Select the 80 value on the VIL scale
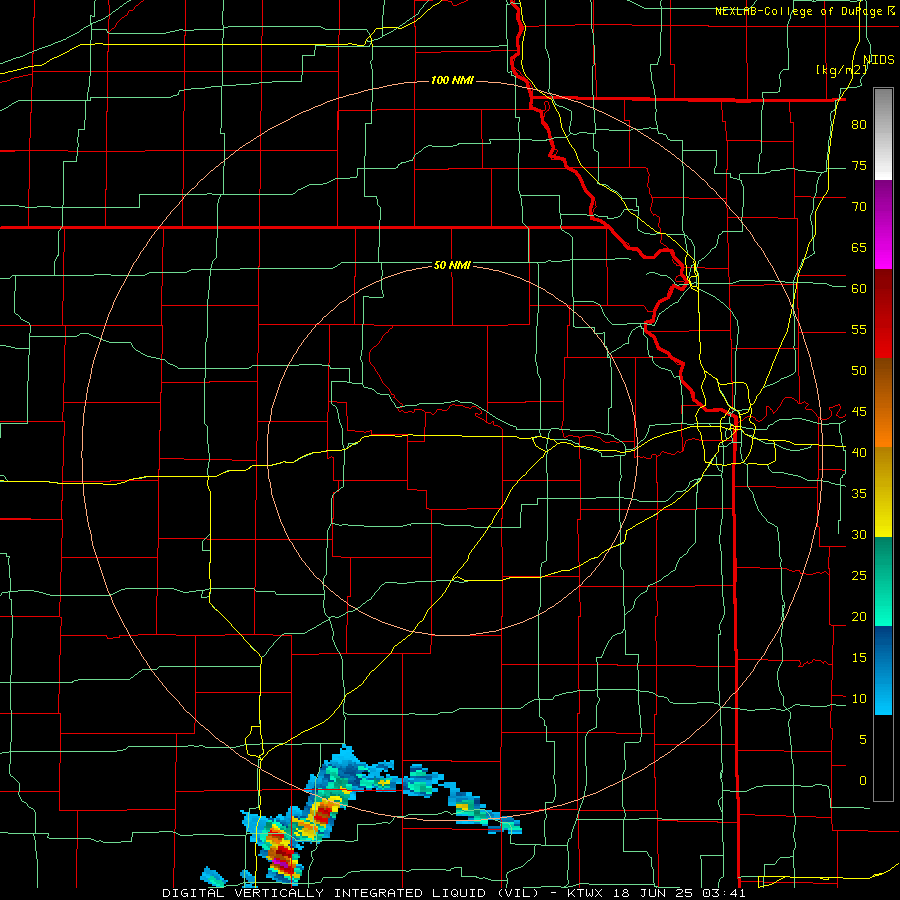 859,125
